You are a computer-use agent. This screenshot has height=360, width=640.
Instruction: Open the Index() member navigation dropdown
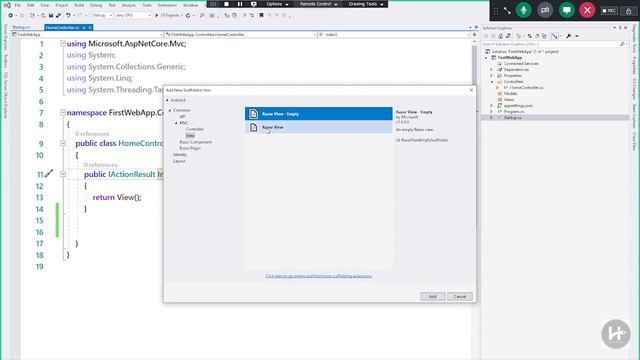394,35
